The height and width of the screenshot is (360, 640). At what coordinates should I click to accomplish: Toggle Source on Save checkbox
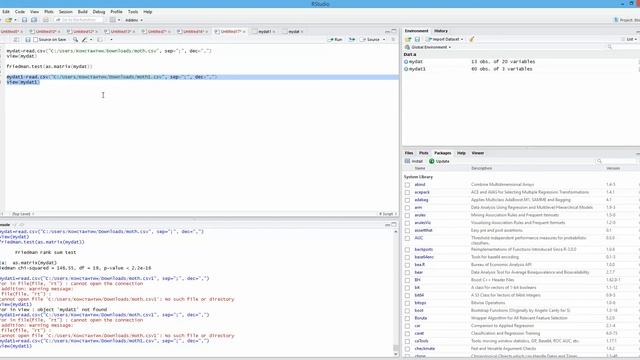[x=36, y=40]
